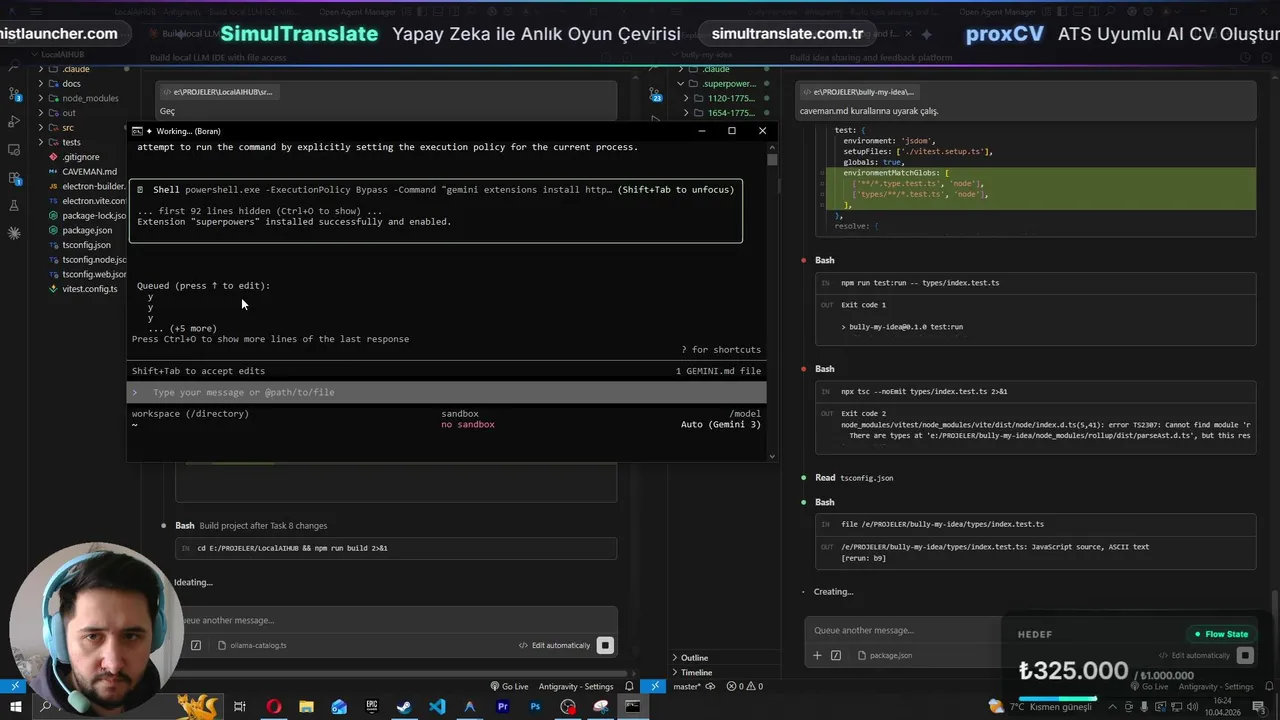Image resolution: width=1280 pixels, height=720 pixels.
Task: Click the e:\PROJELER\LocalAIHUB\sr... file reference chip
Action: pos(217,92)
